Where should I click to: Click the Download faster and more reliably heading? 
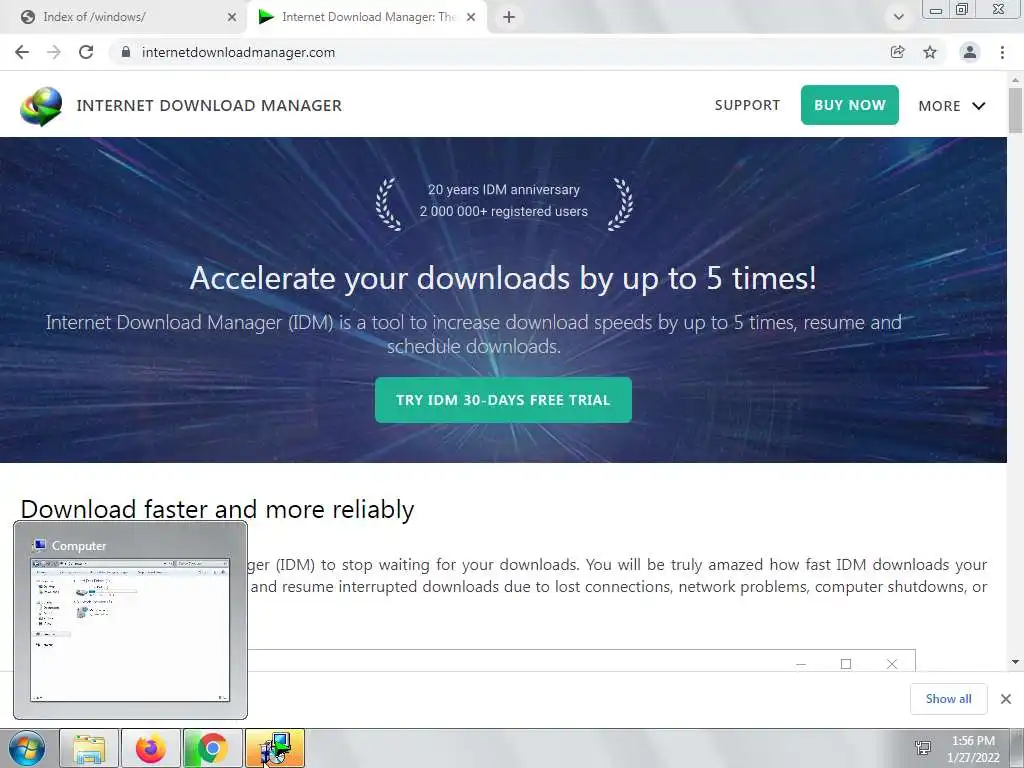[x=217, y=509]
